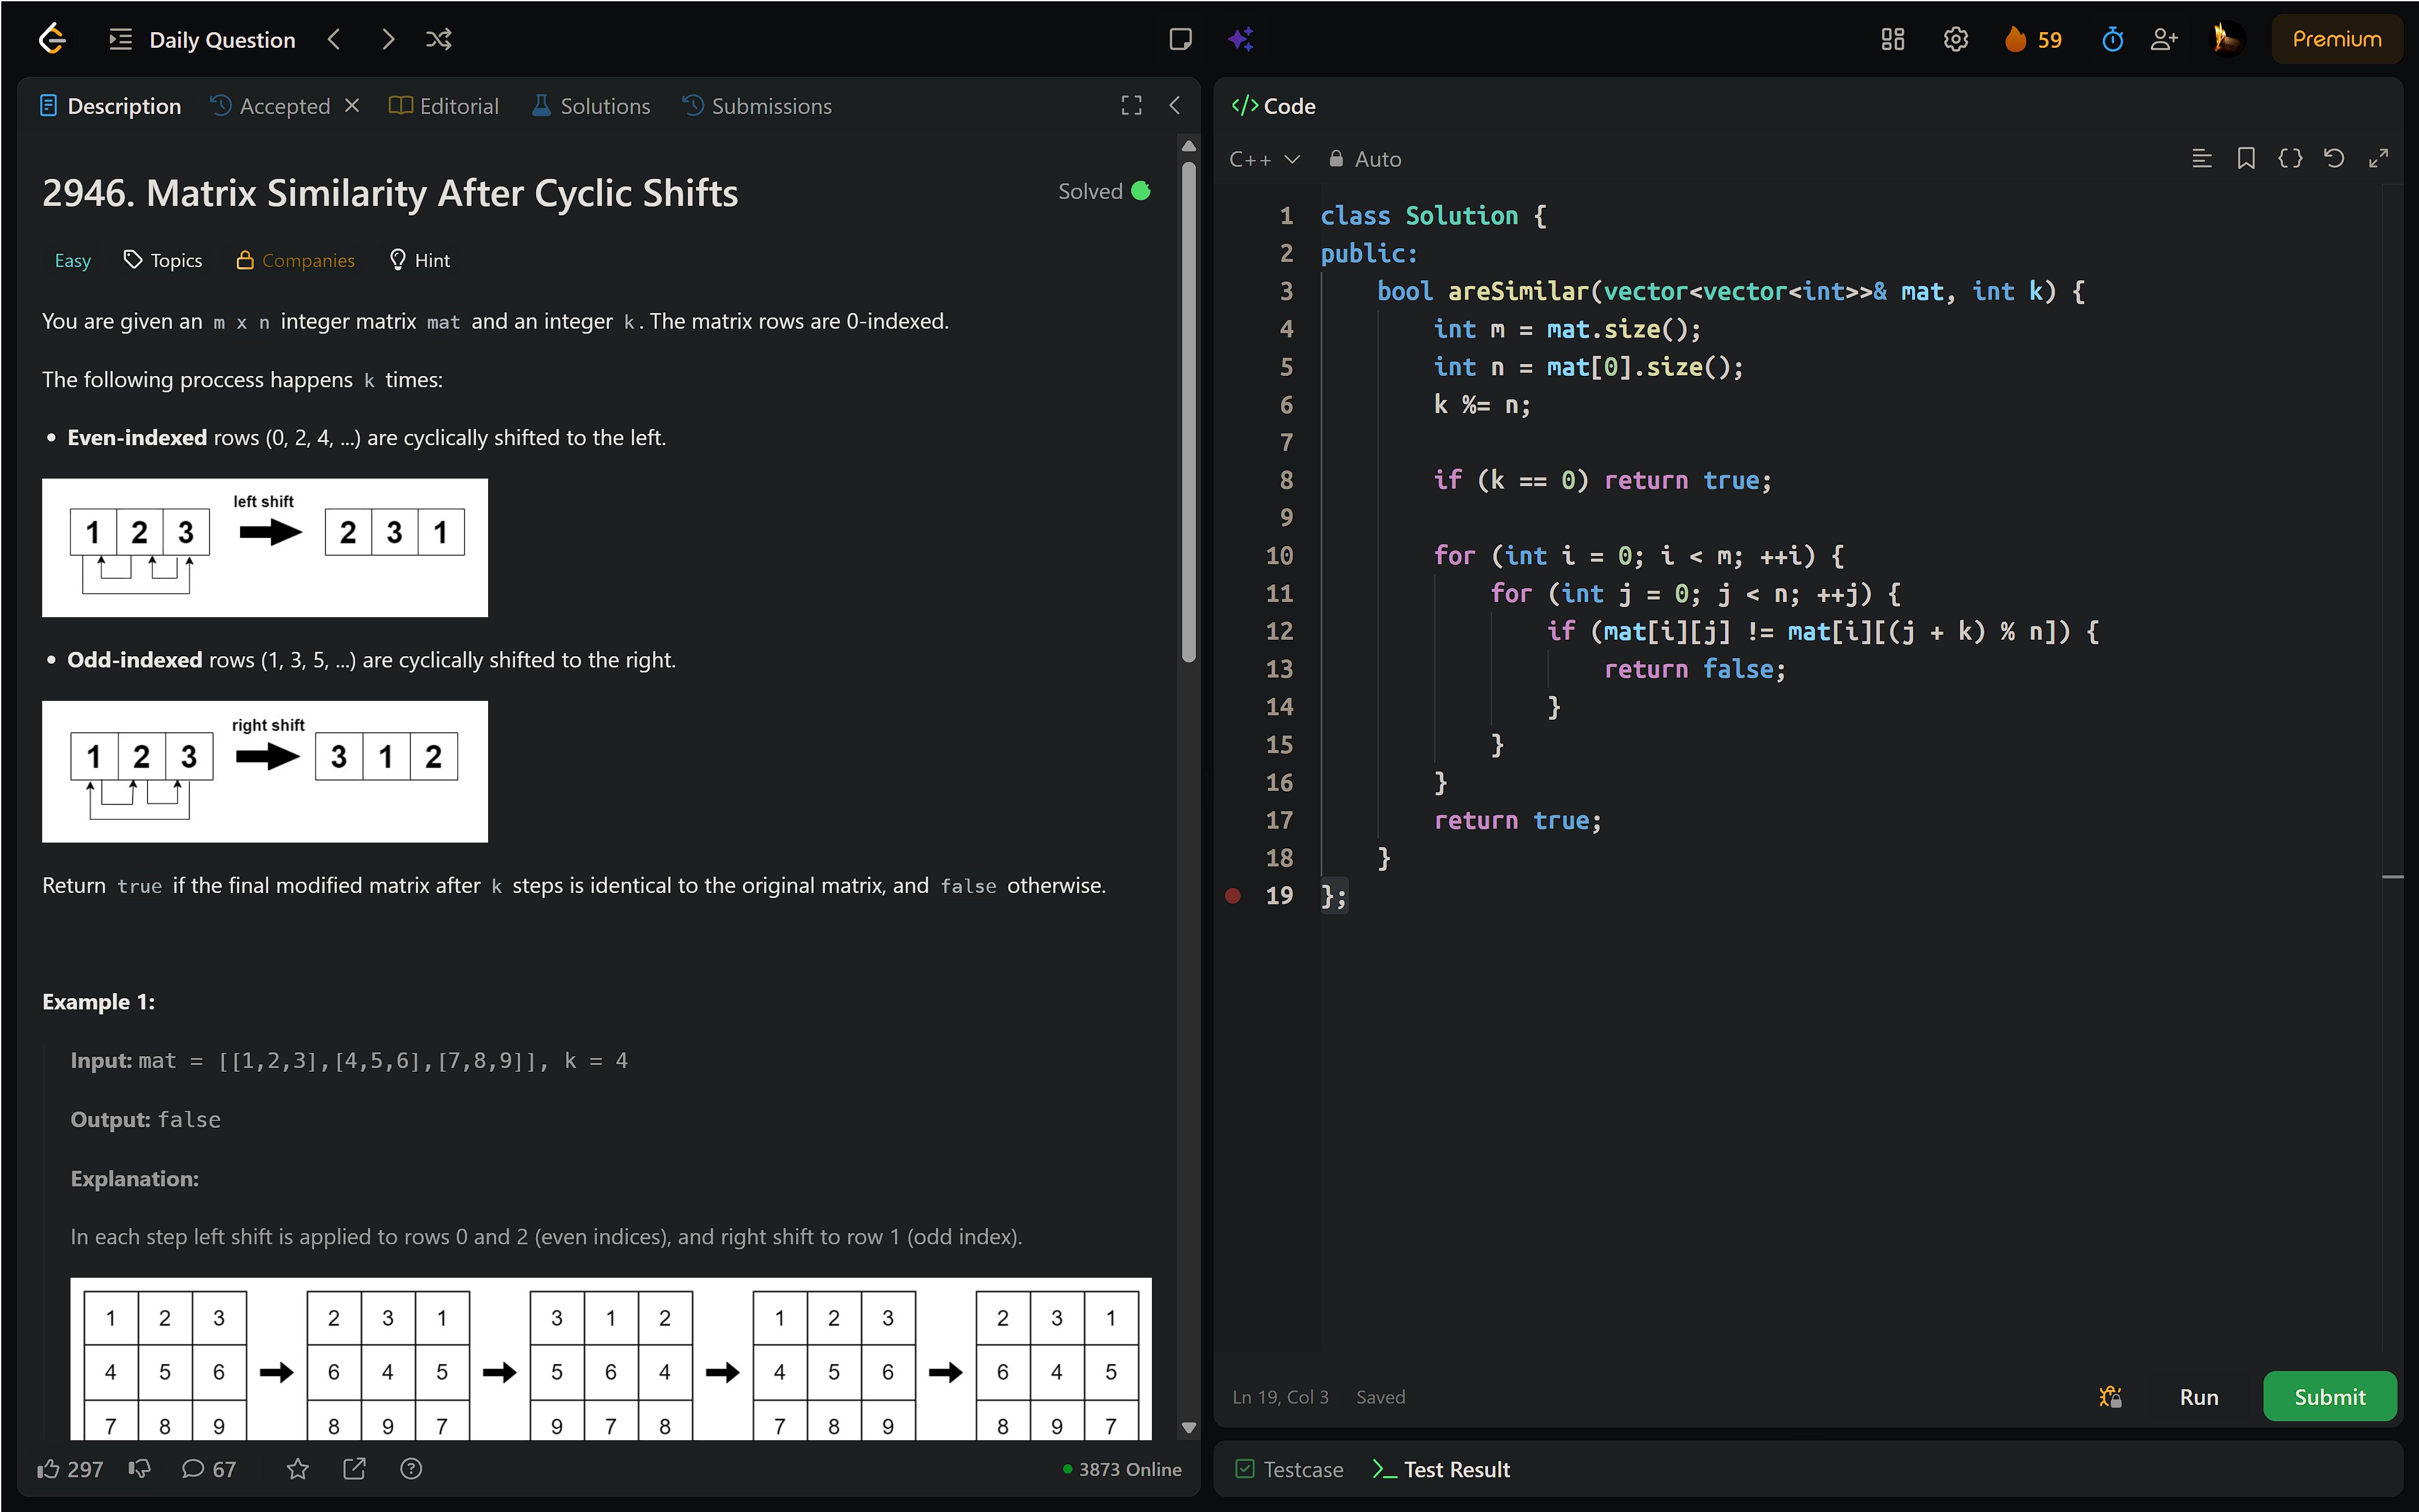Open the timer stopwatch icon
Image resolution: width=2419 pixels, height=1512 pixels.
click(x=2112, y=39)
